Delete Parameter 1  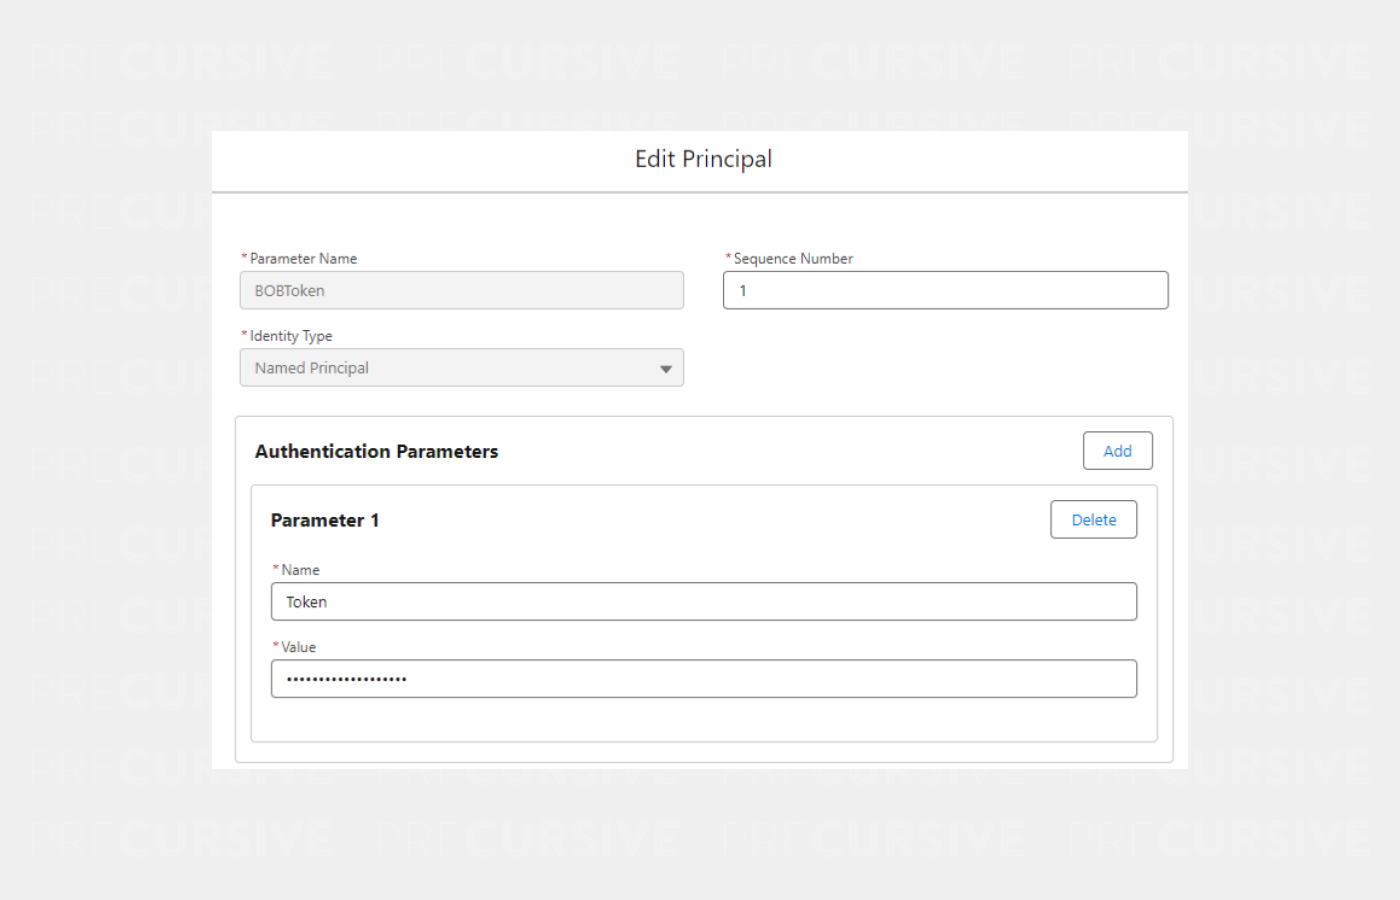(x=1093, y=520)
